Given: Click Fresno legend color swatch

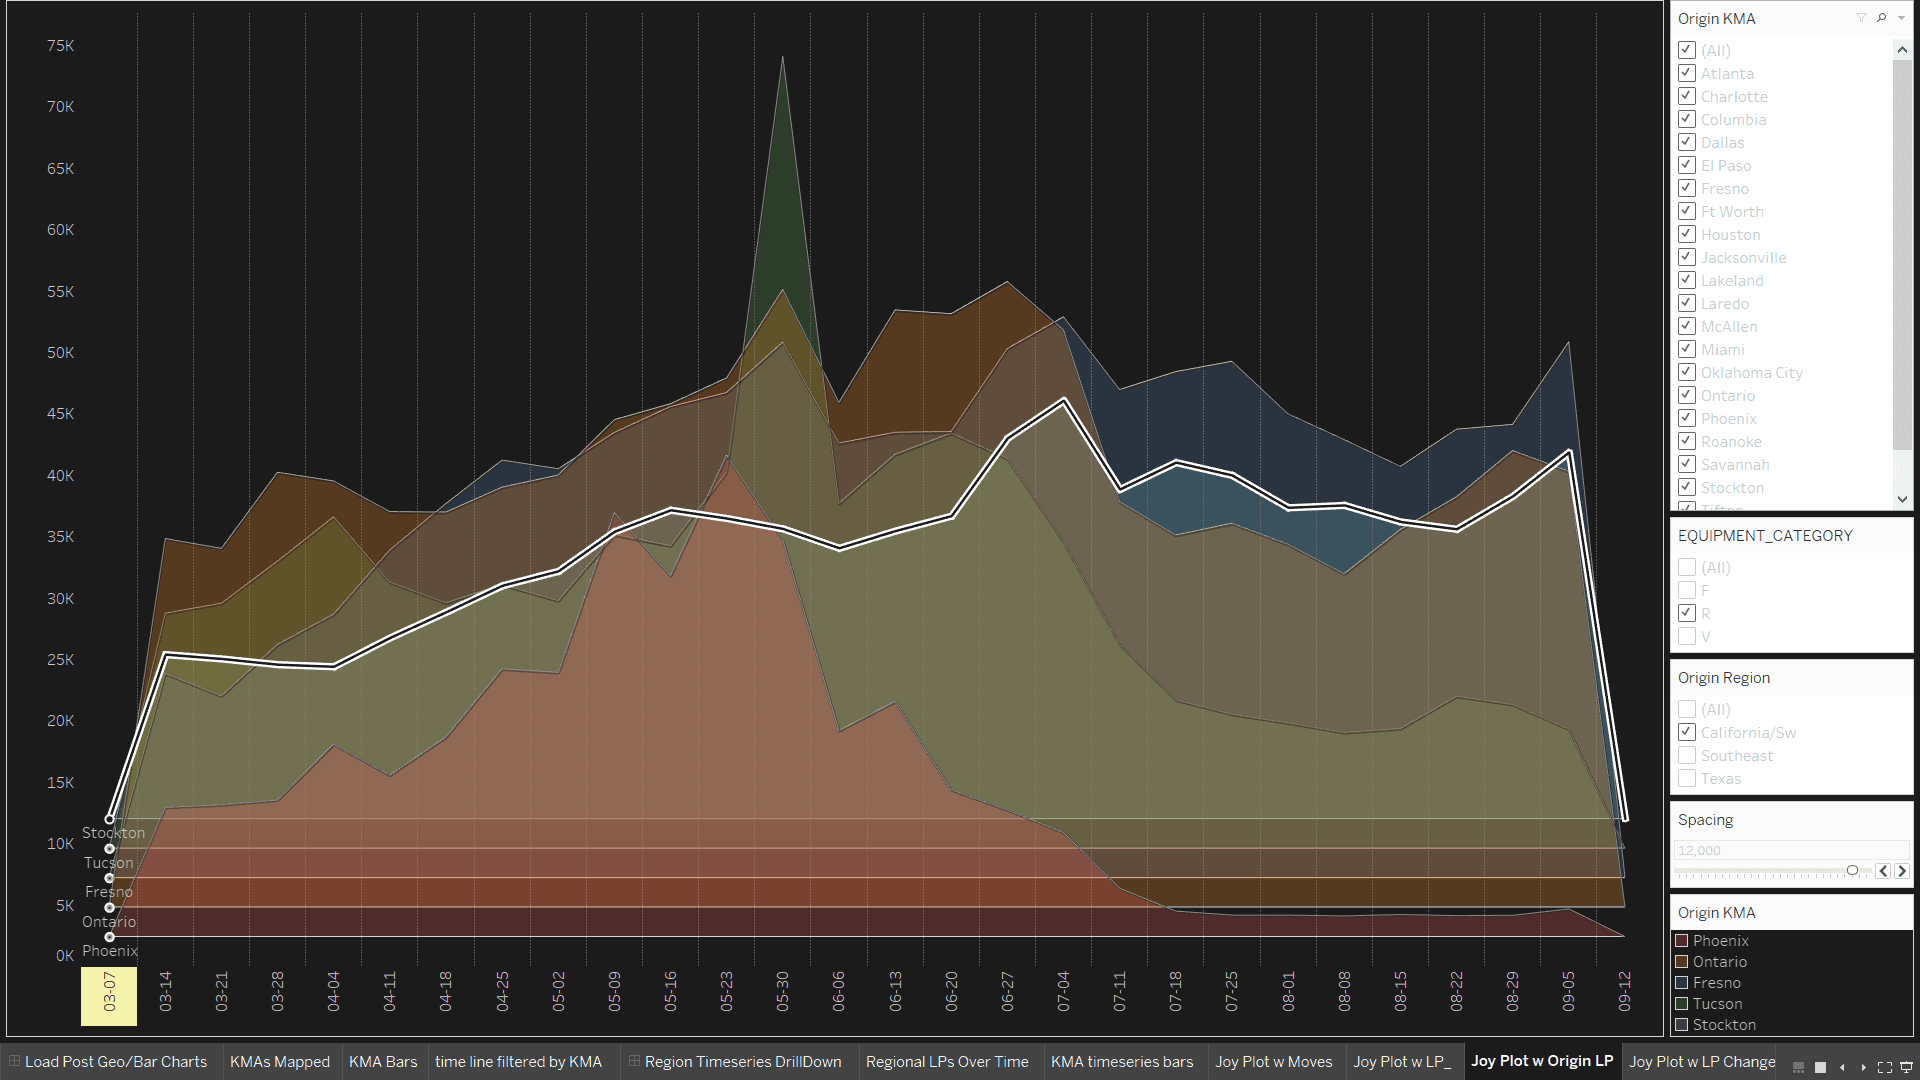Looking at the screenshot, I should tap(1682, 983).
